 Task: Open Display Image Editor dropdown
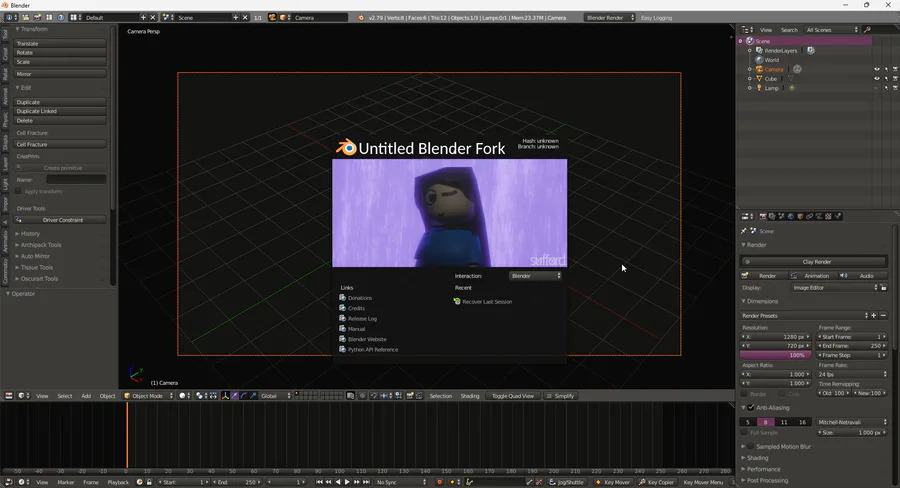[835, 288]
